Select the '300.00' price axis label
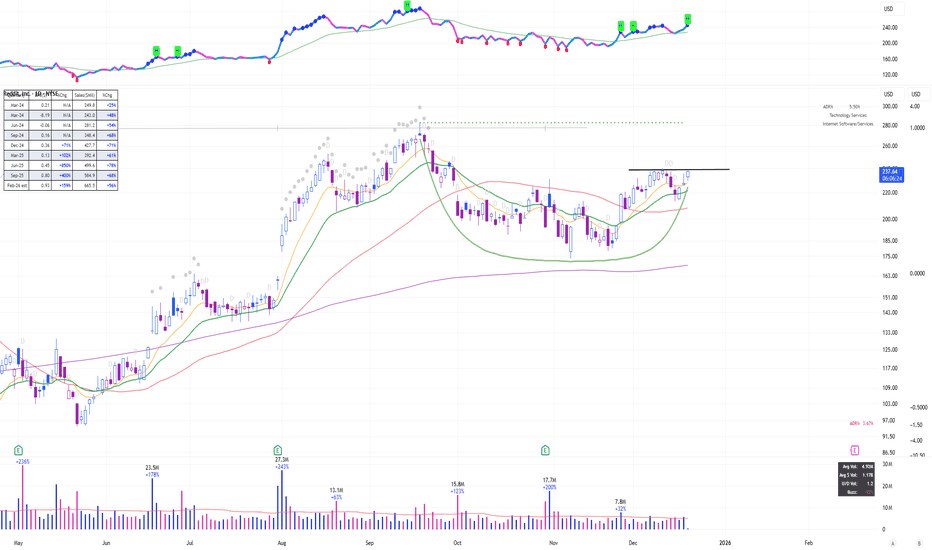The height and width of the screenshot is (550, 932). pyautogui.click(x=889, y=106)
